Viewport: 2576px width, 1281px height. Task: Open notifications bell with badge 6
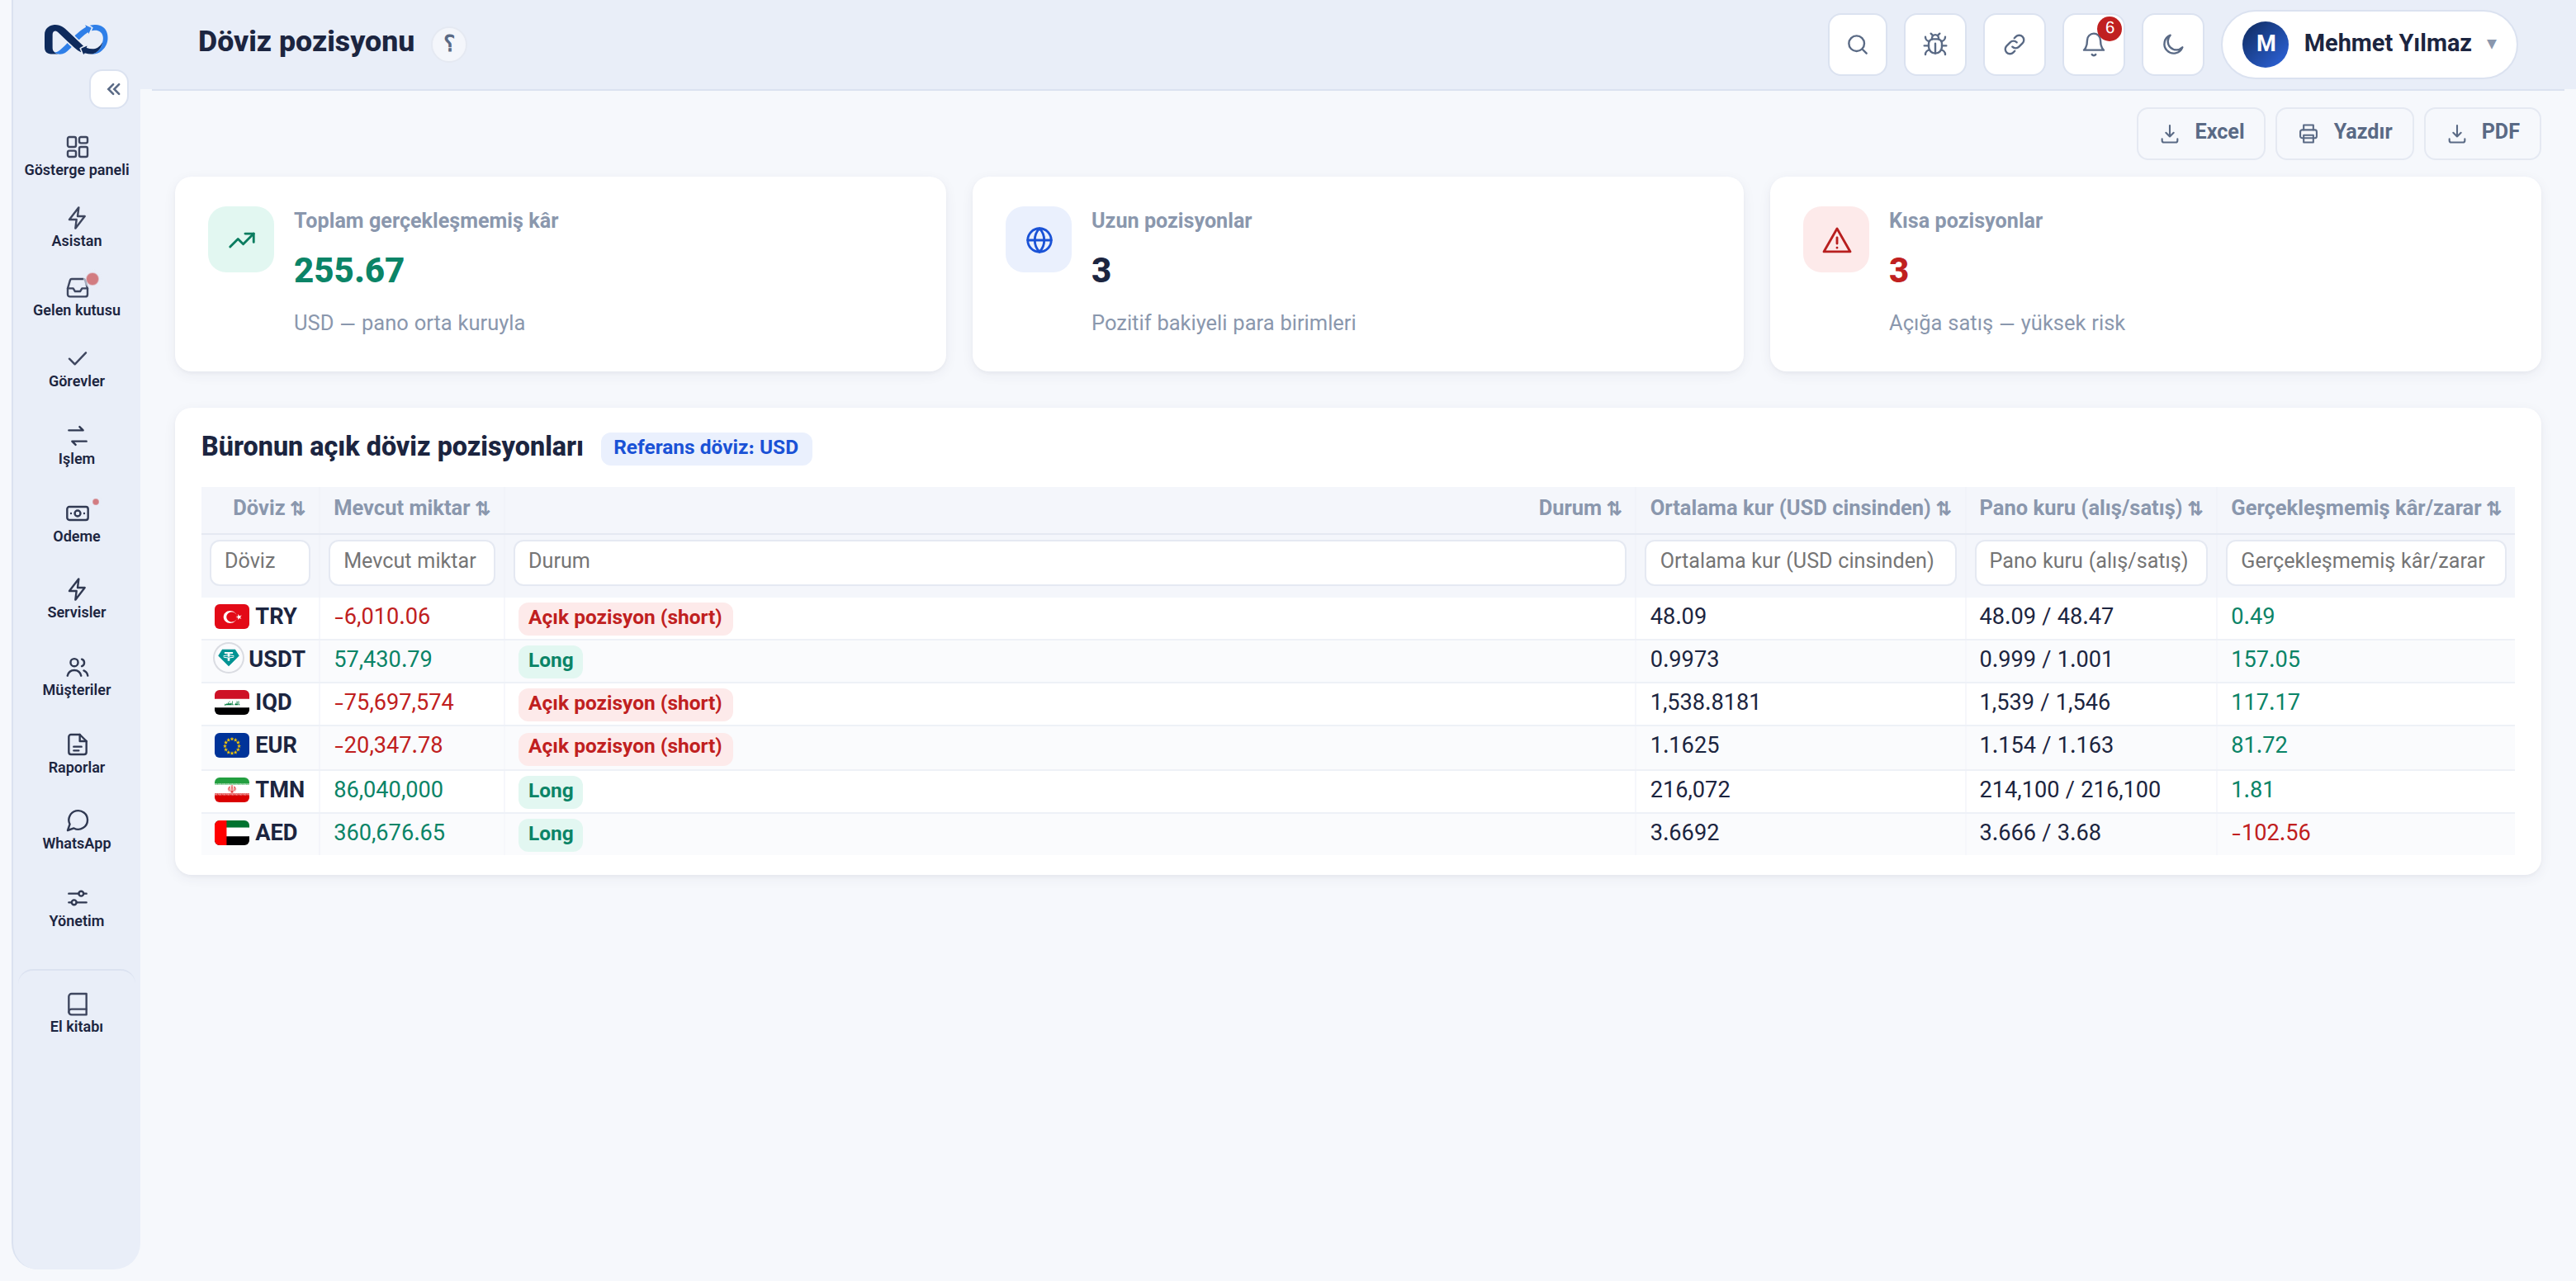pyautogui.click(x=2093, y=44)
